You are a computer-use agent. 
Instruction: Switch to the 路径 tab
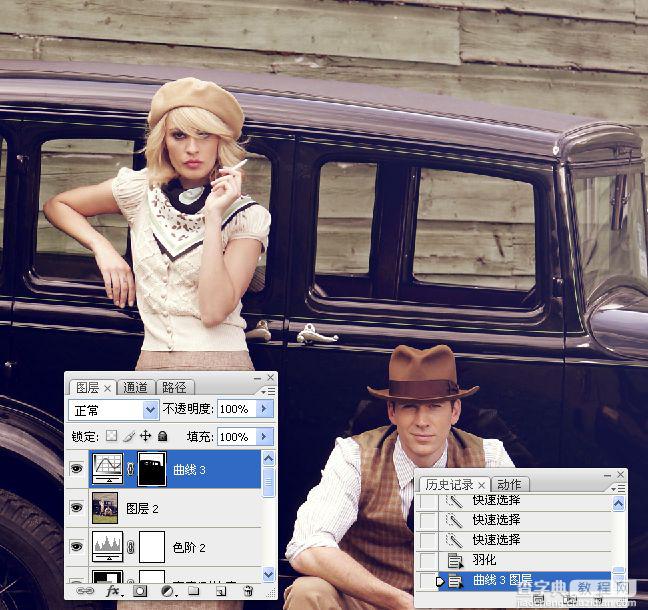click(x=174, y=388)
